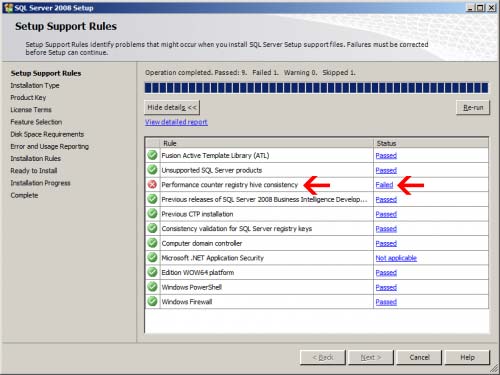Open Not applicable link for .NET Application Security
Screen dimensions: 500x375
396,258
